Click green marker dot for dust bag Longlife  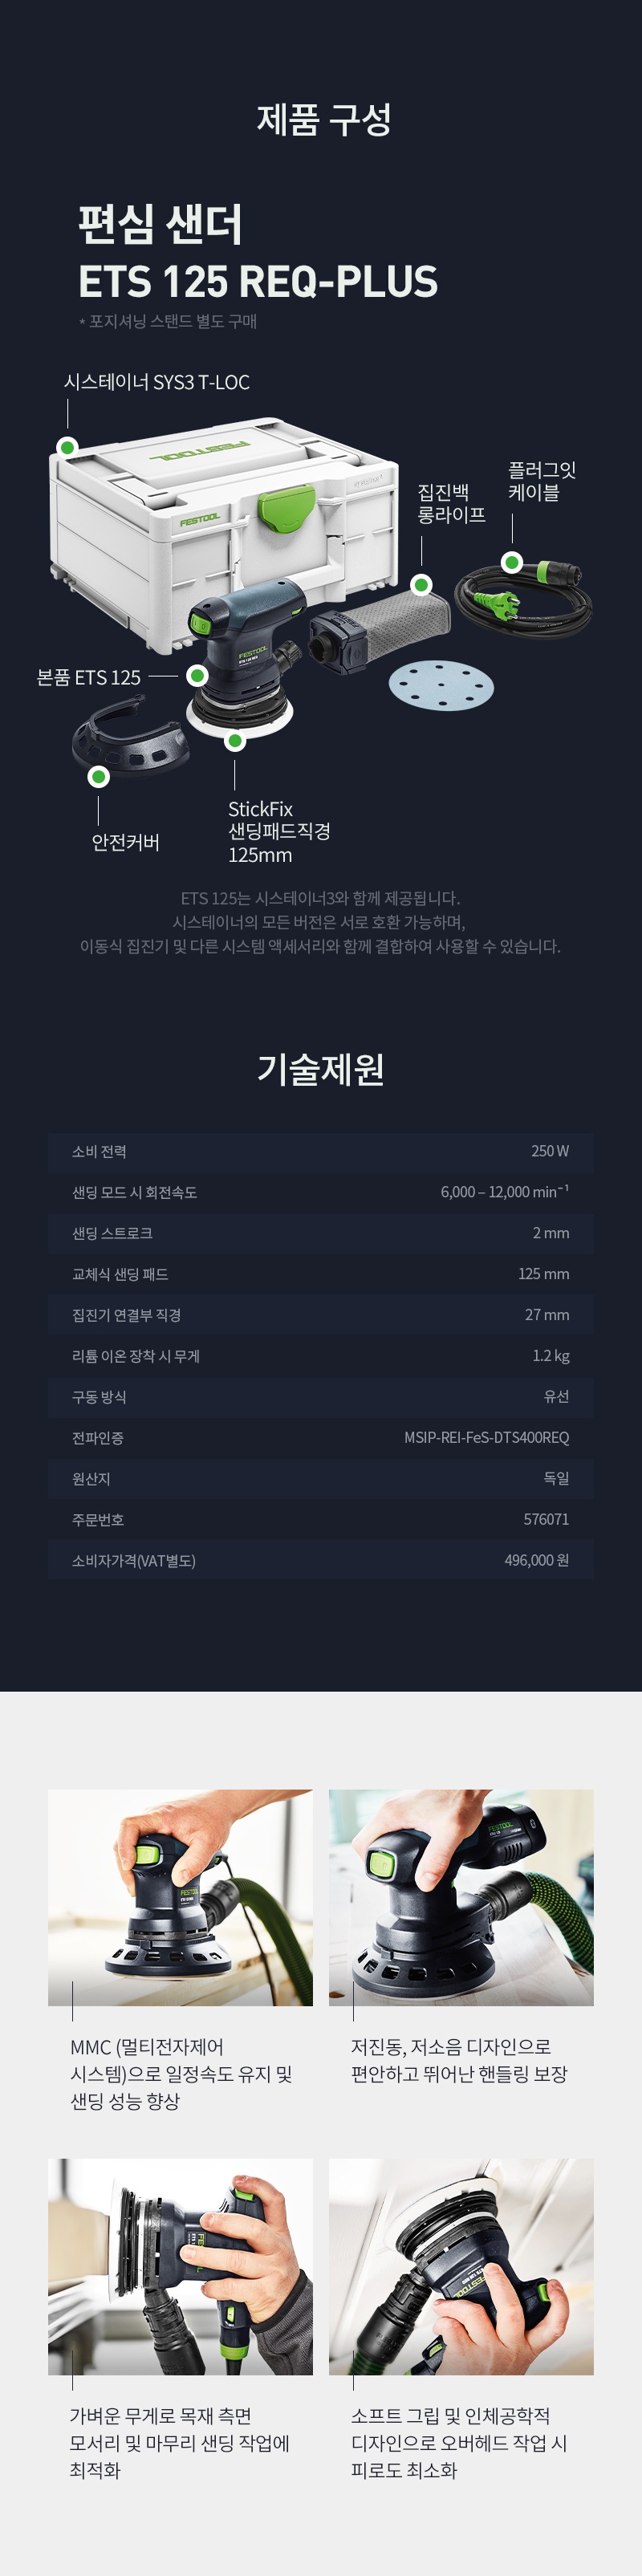pos(422,585)
